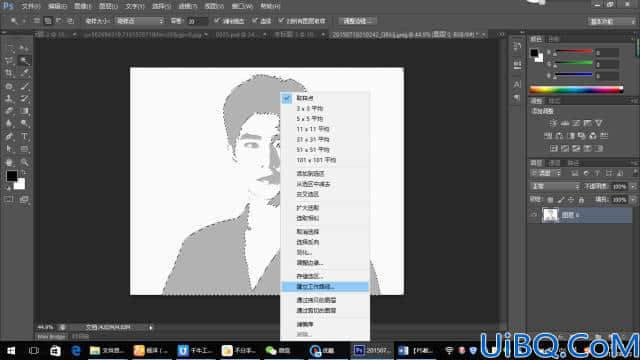The width and height of the screenshot is (640, 360).
Task: Toggle lock all for layer
Action: (x=581, y=200)
